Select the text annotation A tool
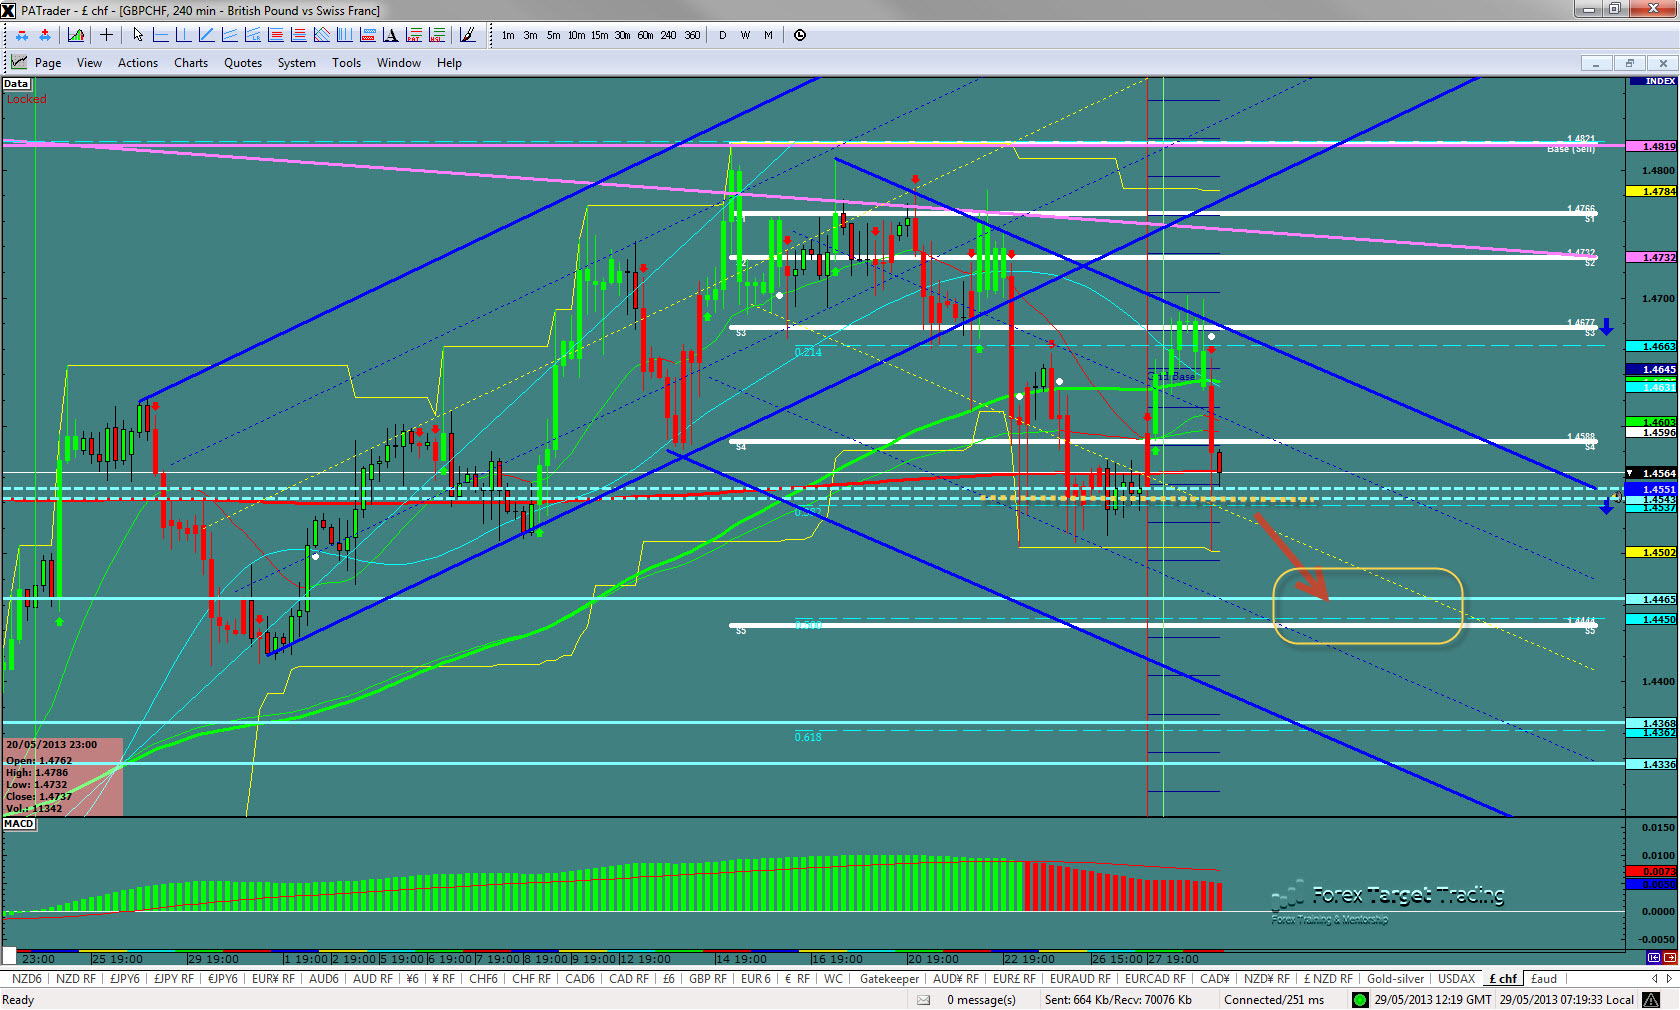The height and width of the screenshot is (1010, 1680). [391, 35]
